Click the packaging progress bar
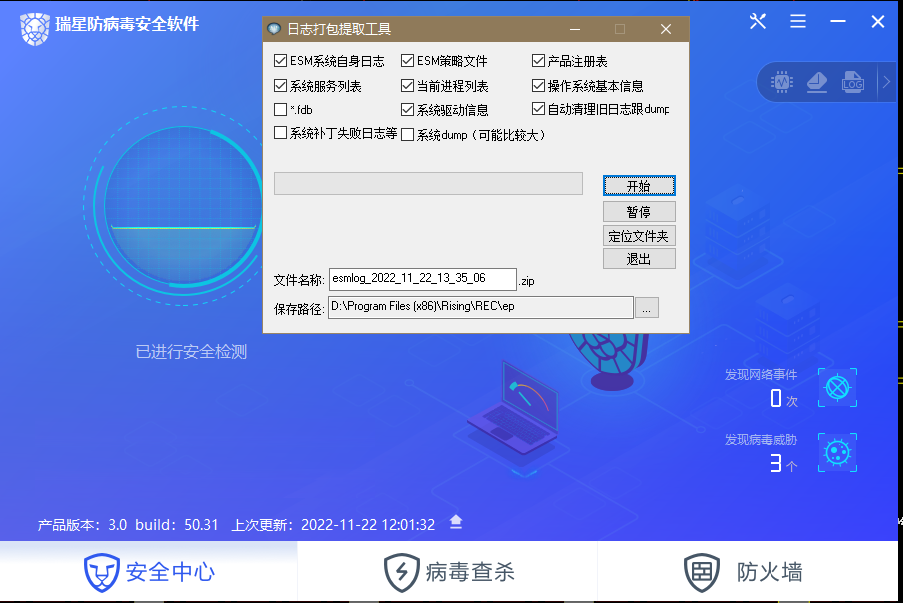The width and height of the screenshot is (903, 603). click(428, 183)
